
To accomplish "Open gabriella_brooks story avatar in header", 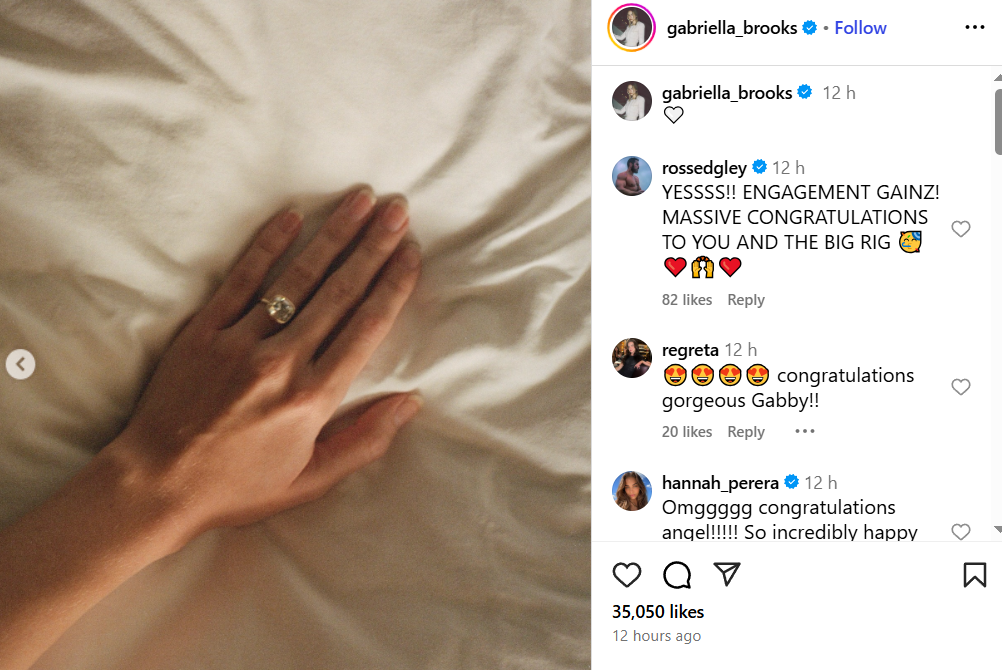I will (x=631, y=27).
